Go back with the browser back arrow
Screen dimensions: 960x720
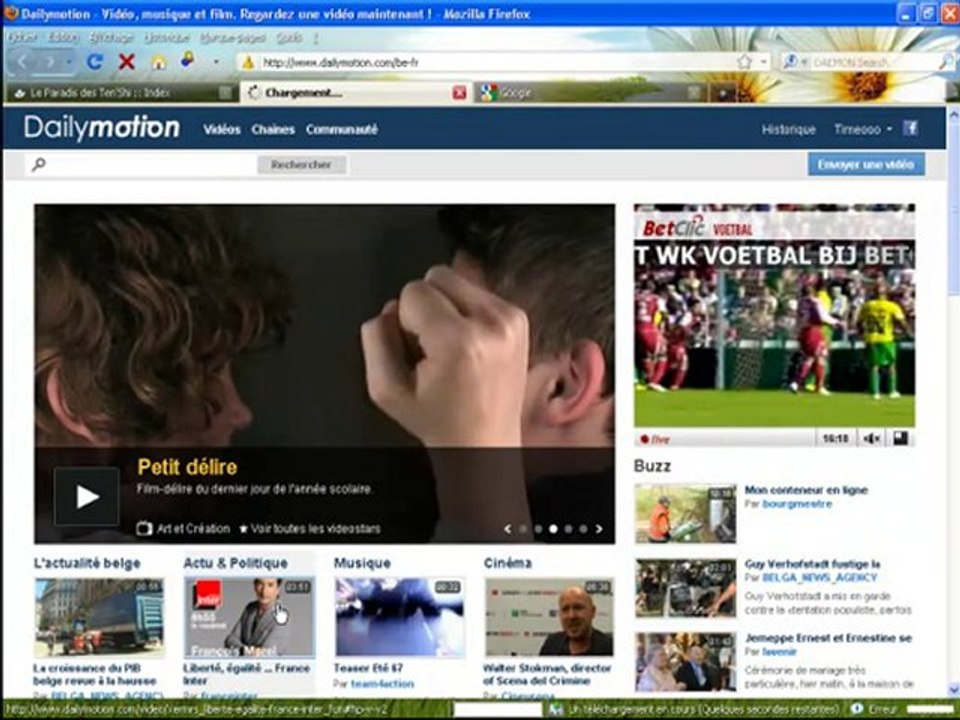tap(23, 61)
